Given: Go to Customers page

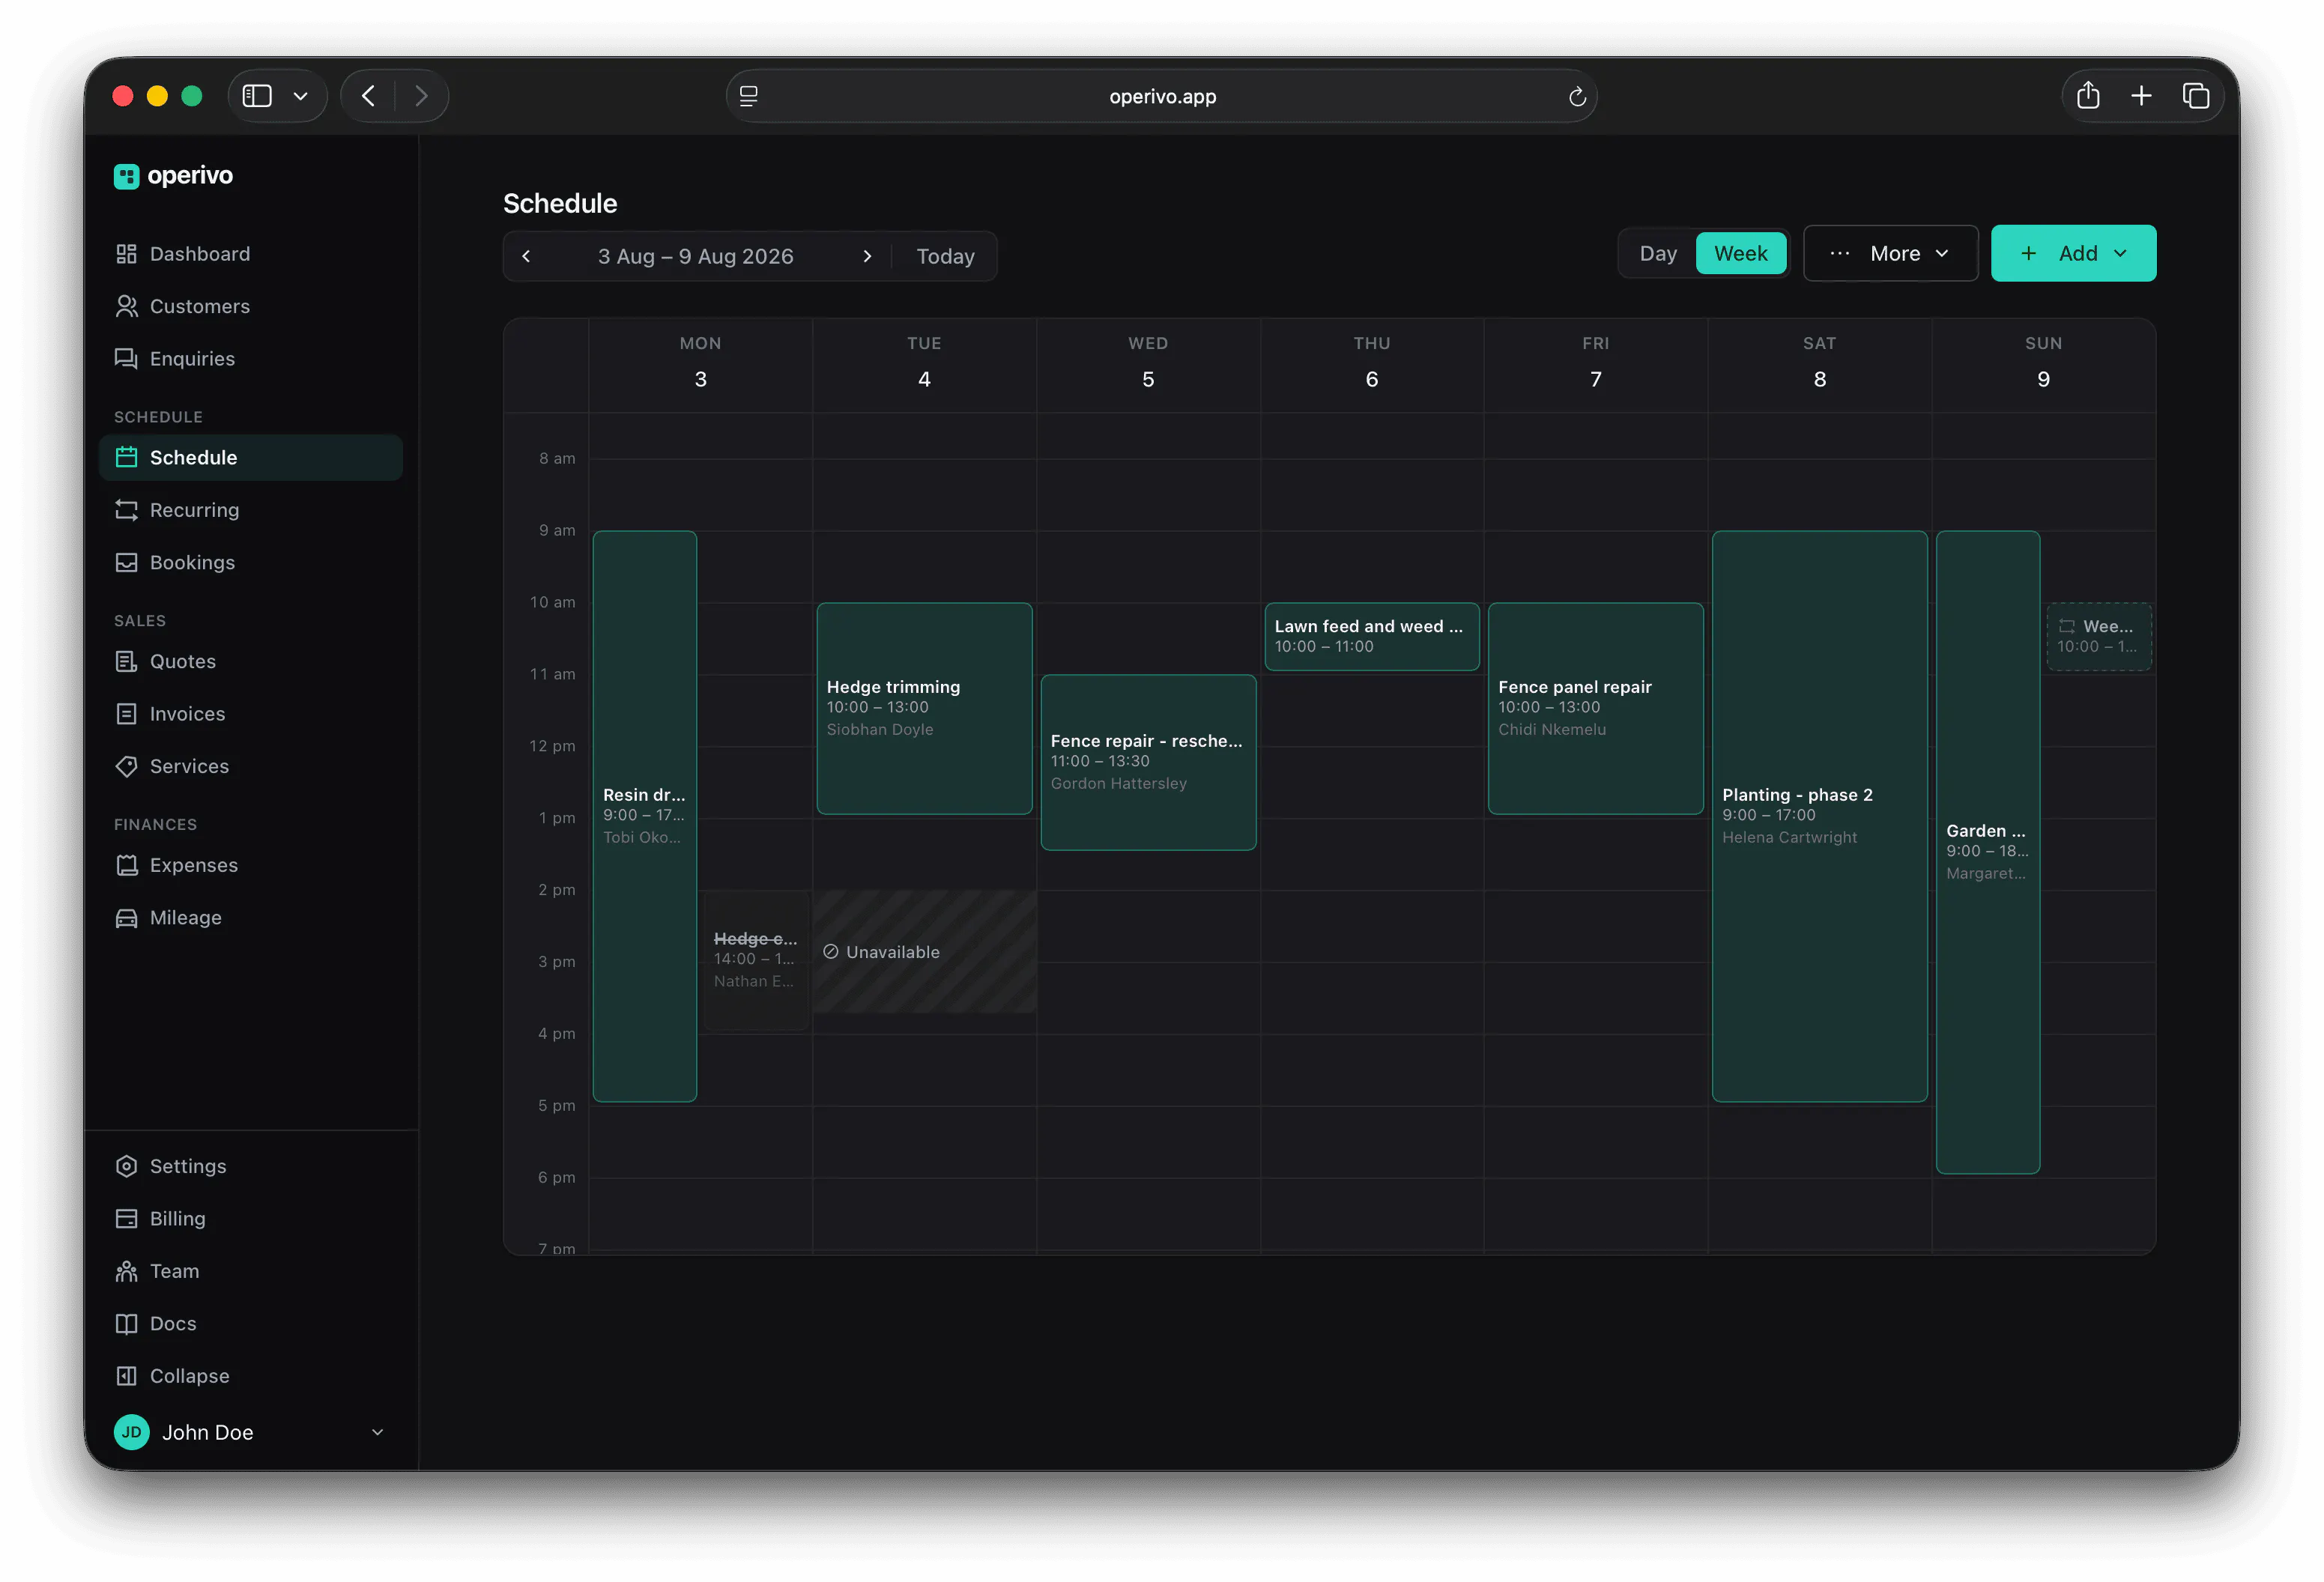Looking at the screenshot, I should click(x=250, y=306).
